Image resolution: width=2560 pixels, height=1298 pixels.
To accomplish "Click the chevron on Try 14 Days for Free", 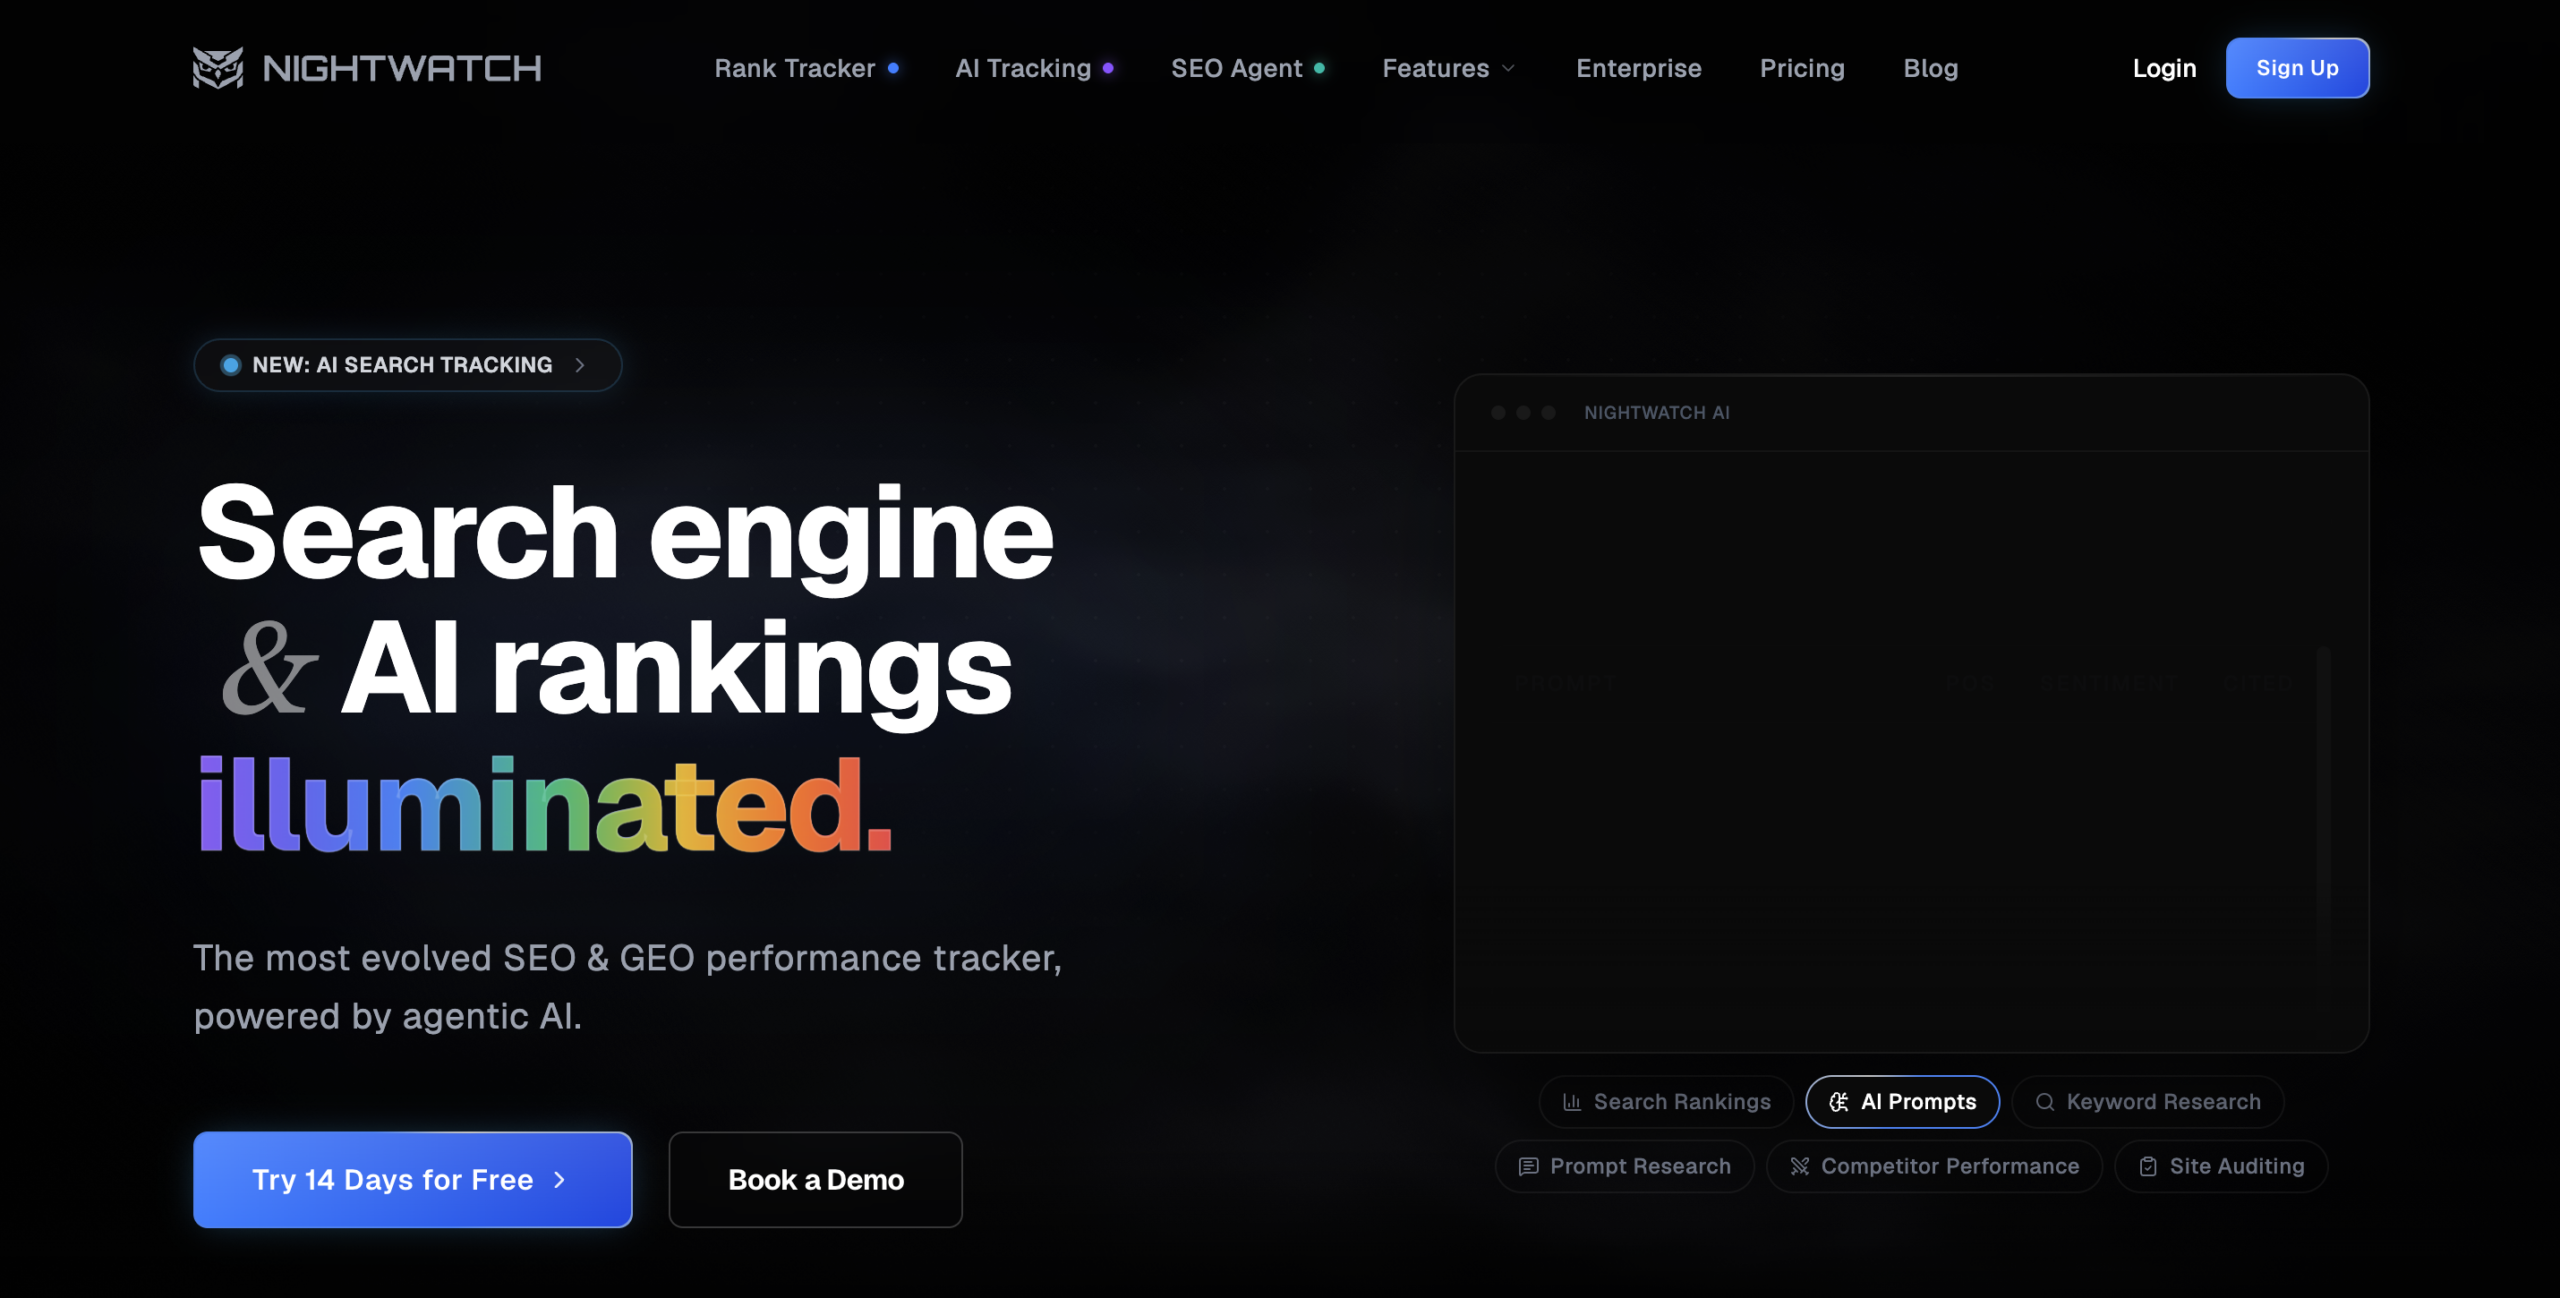I will 560,1180.
